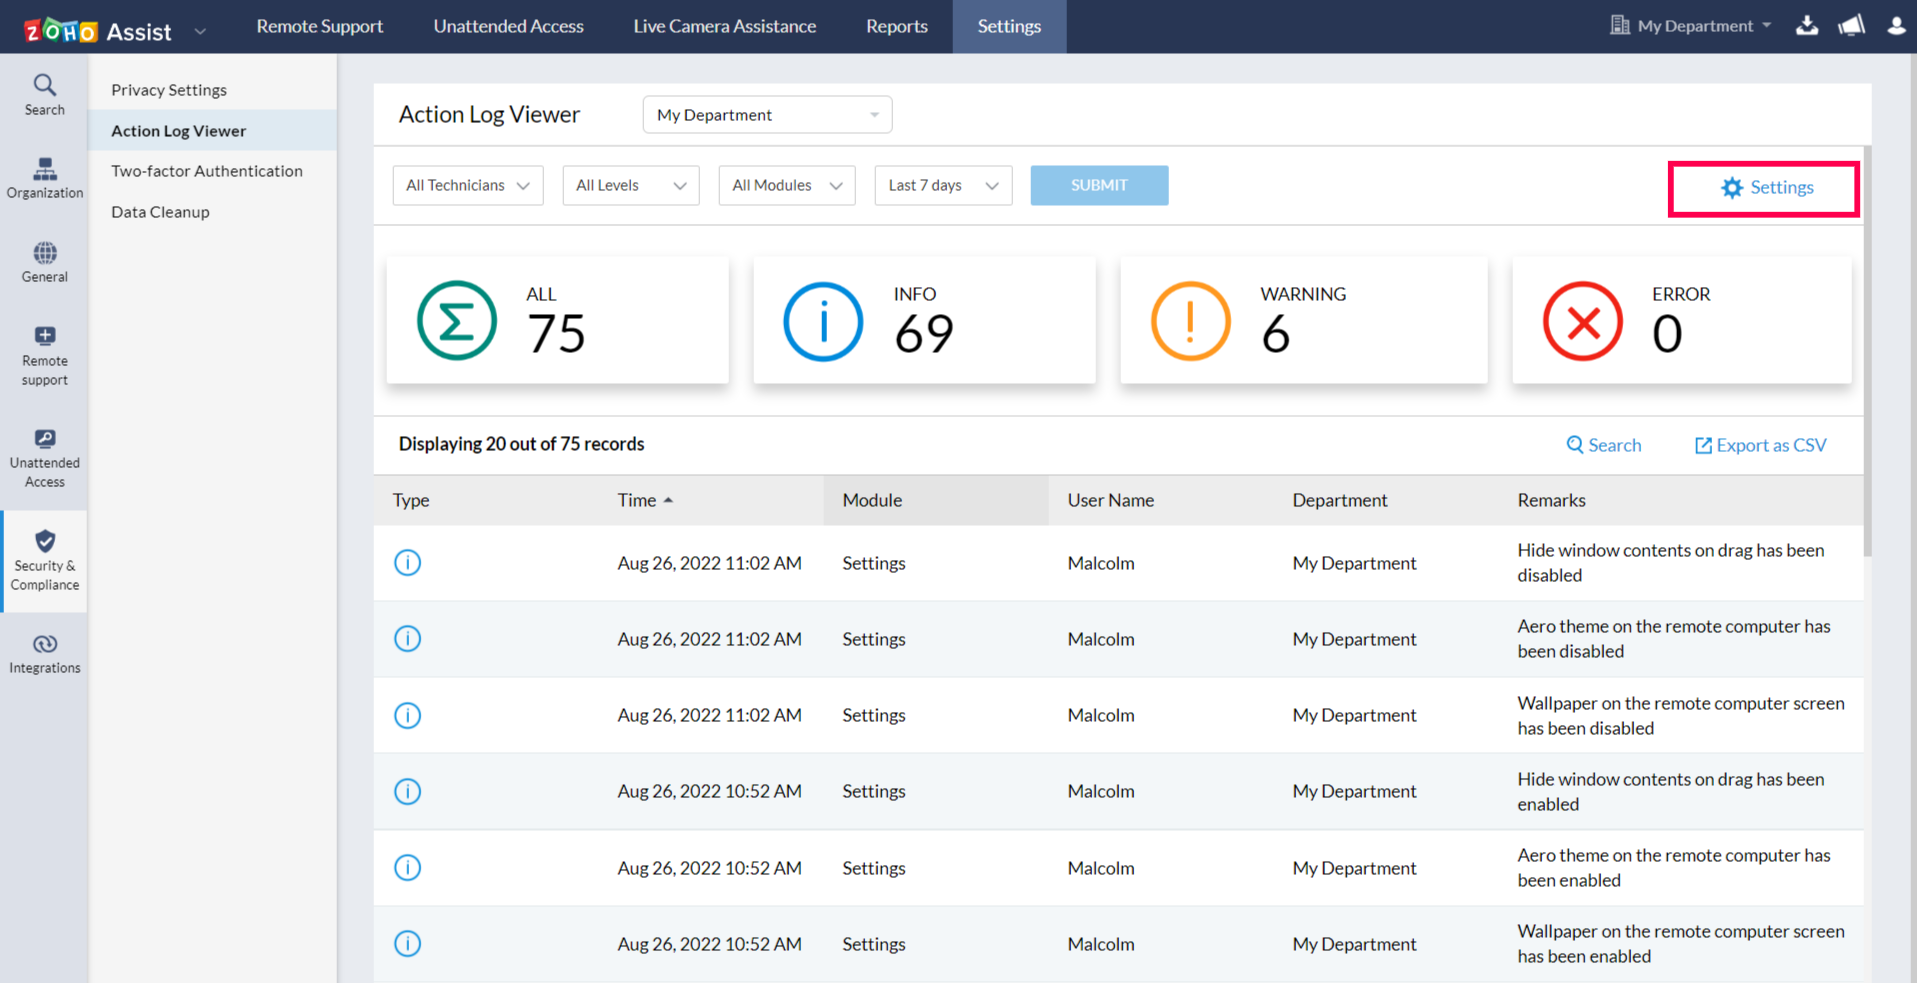
Task: Click the download icon in top bar
Action: [1806, 25]
